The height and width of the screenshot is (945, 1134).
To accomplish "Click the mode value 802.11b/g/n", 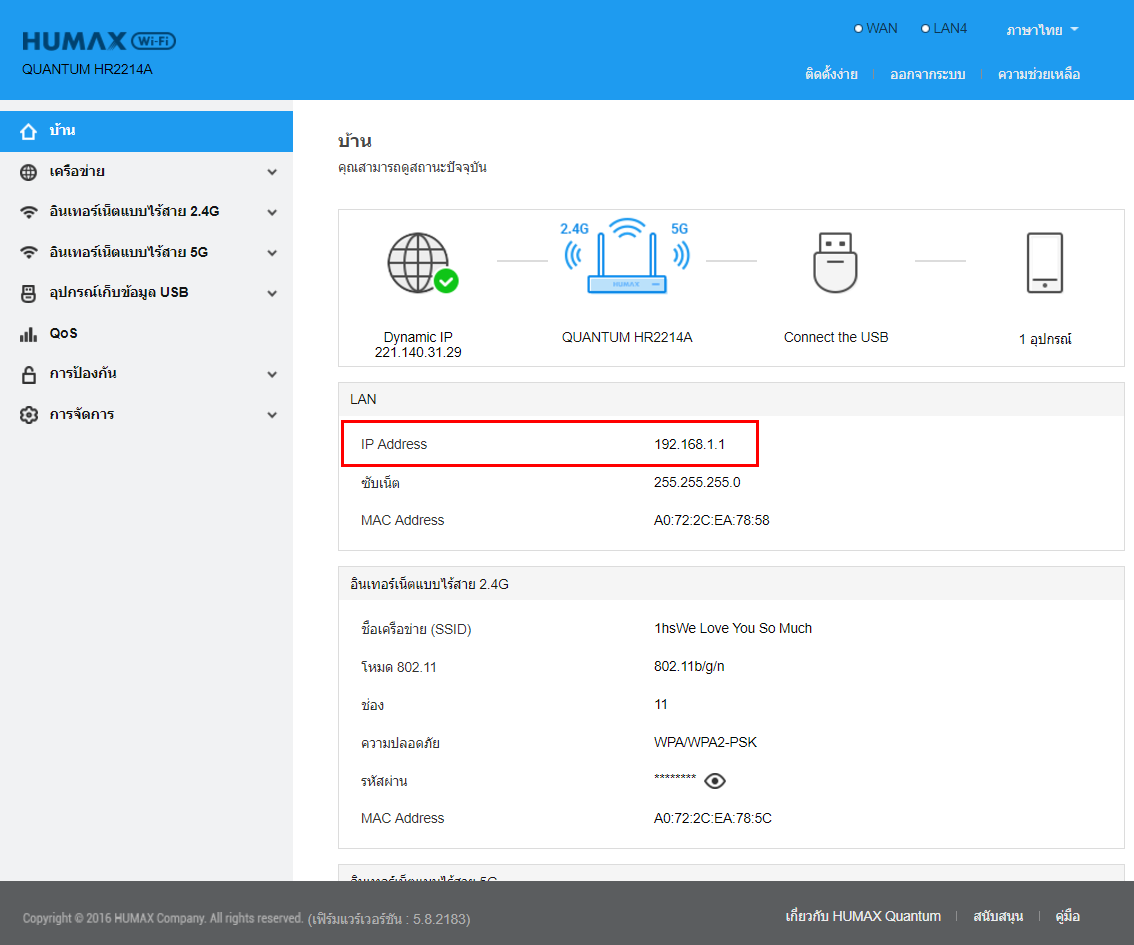I will click(x=689, y=666).
